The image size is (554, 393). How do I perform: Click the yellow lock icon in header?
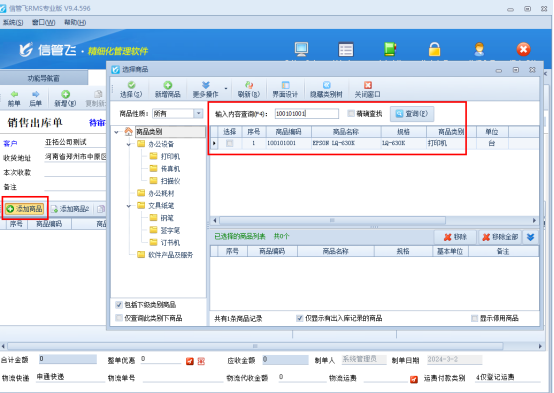pos(434,49)
